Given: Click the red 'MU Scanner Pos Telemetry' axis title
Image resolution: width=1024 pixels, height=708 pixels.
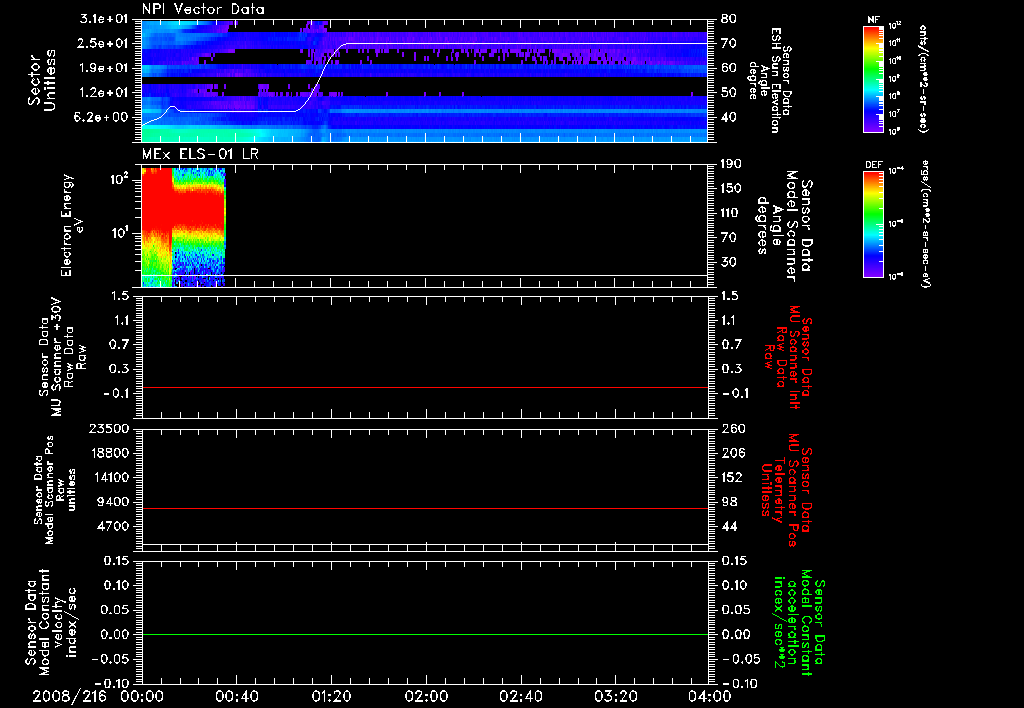Looking at the screenshot, I should pyautogui.click(x=786, y=490).
